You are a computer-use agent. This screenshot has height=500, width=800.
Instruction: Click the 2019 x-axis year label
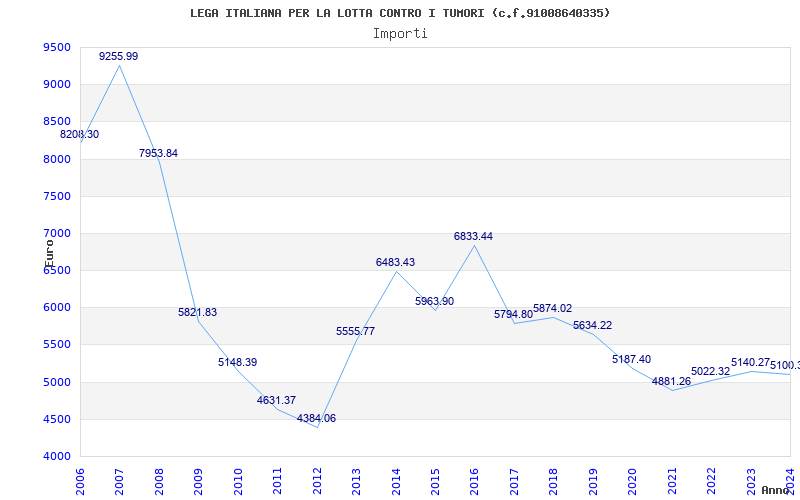coord(593,482)
